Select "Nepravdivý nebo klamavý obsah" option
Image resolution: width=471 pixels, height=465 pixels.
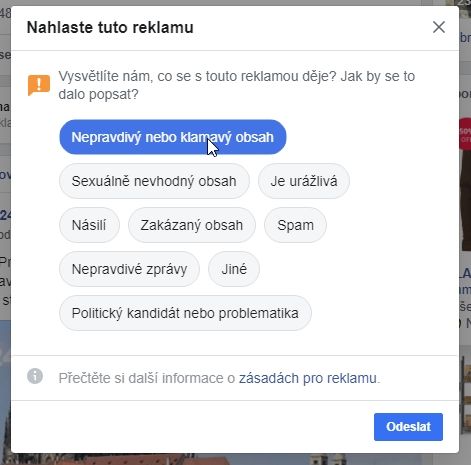(173, 137)
